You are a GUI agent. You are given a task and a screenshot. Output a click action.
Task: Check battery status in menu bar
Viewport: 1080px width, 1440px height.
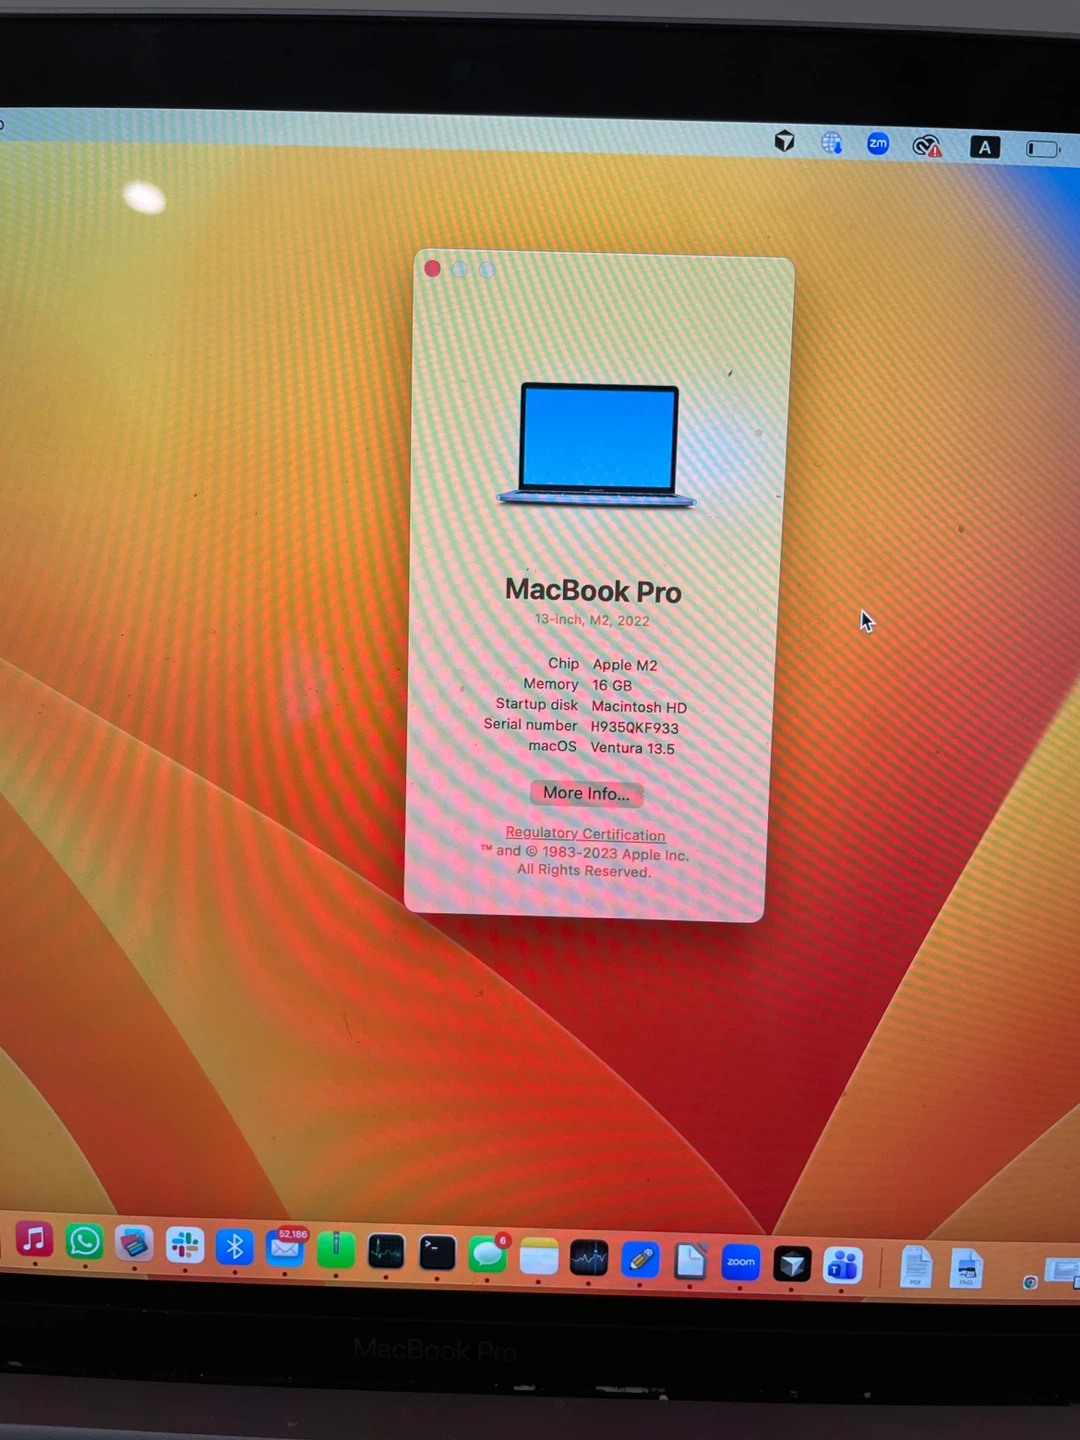[x=1042, y=149]
